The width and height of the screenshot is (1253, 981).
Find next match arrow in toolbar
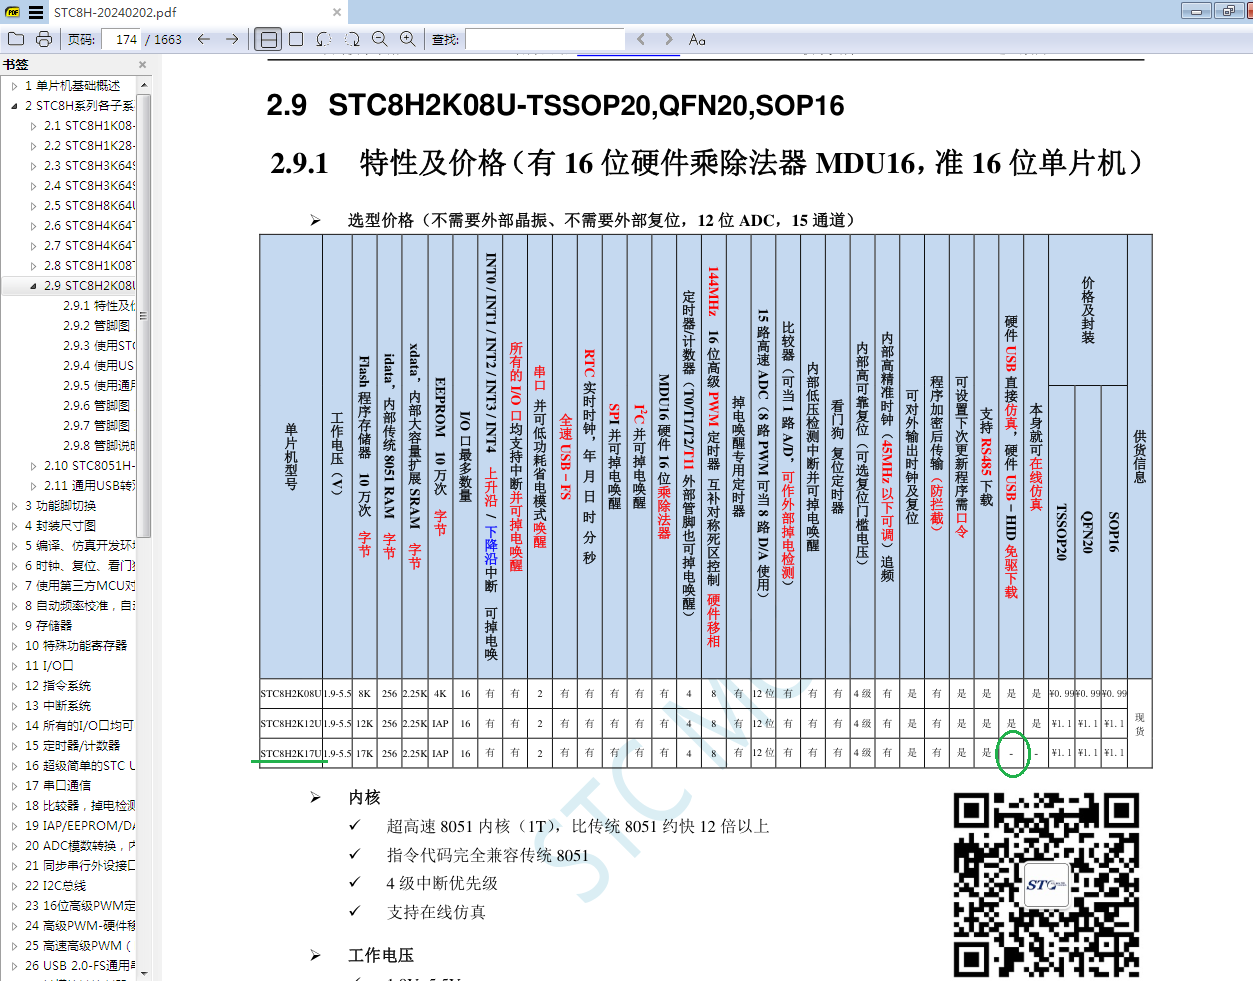669,39
